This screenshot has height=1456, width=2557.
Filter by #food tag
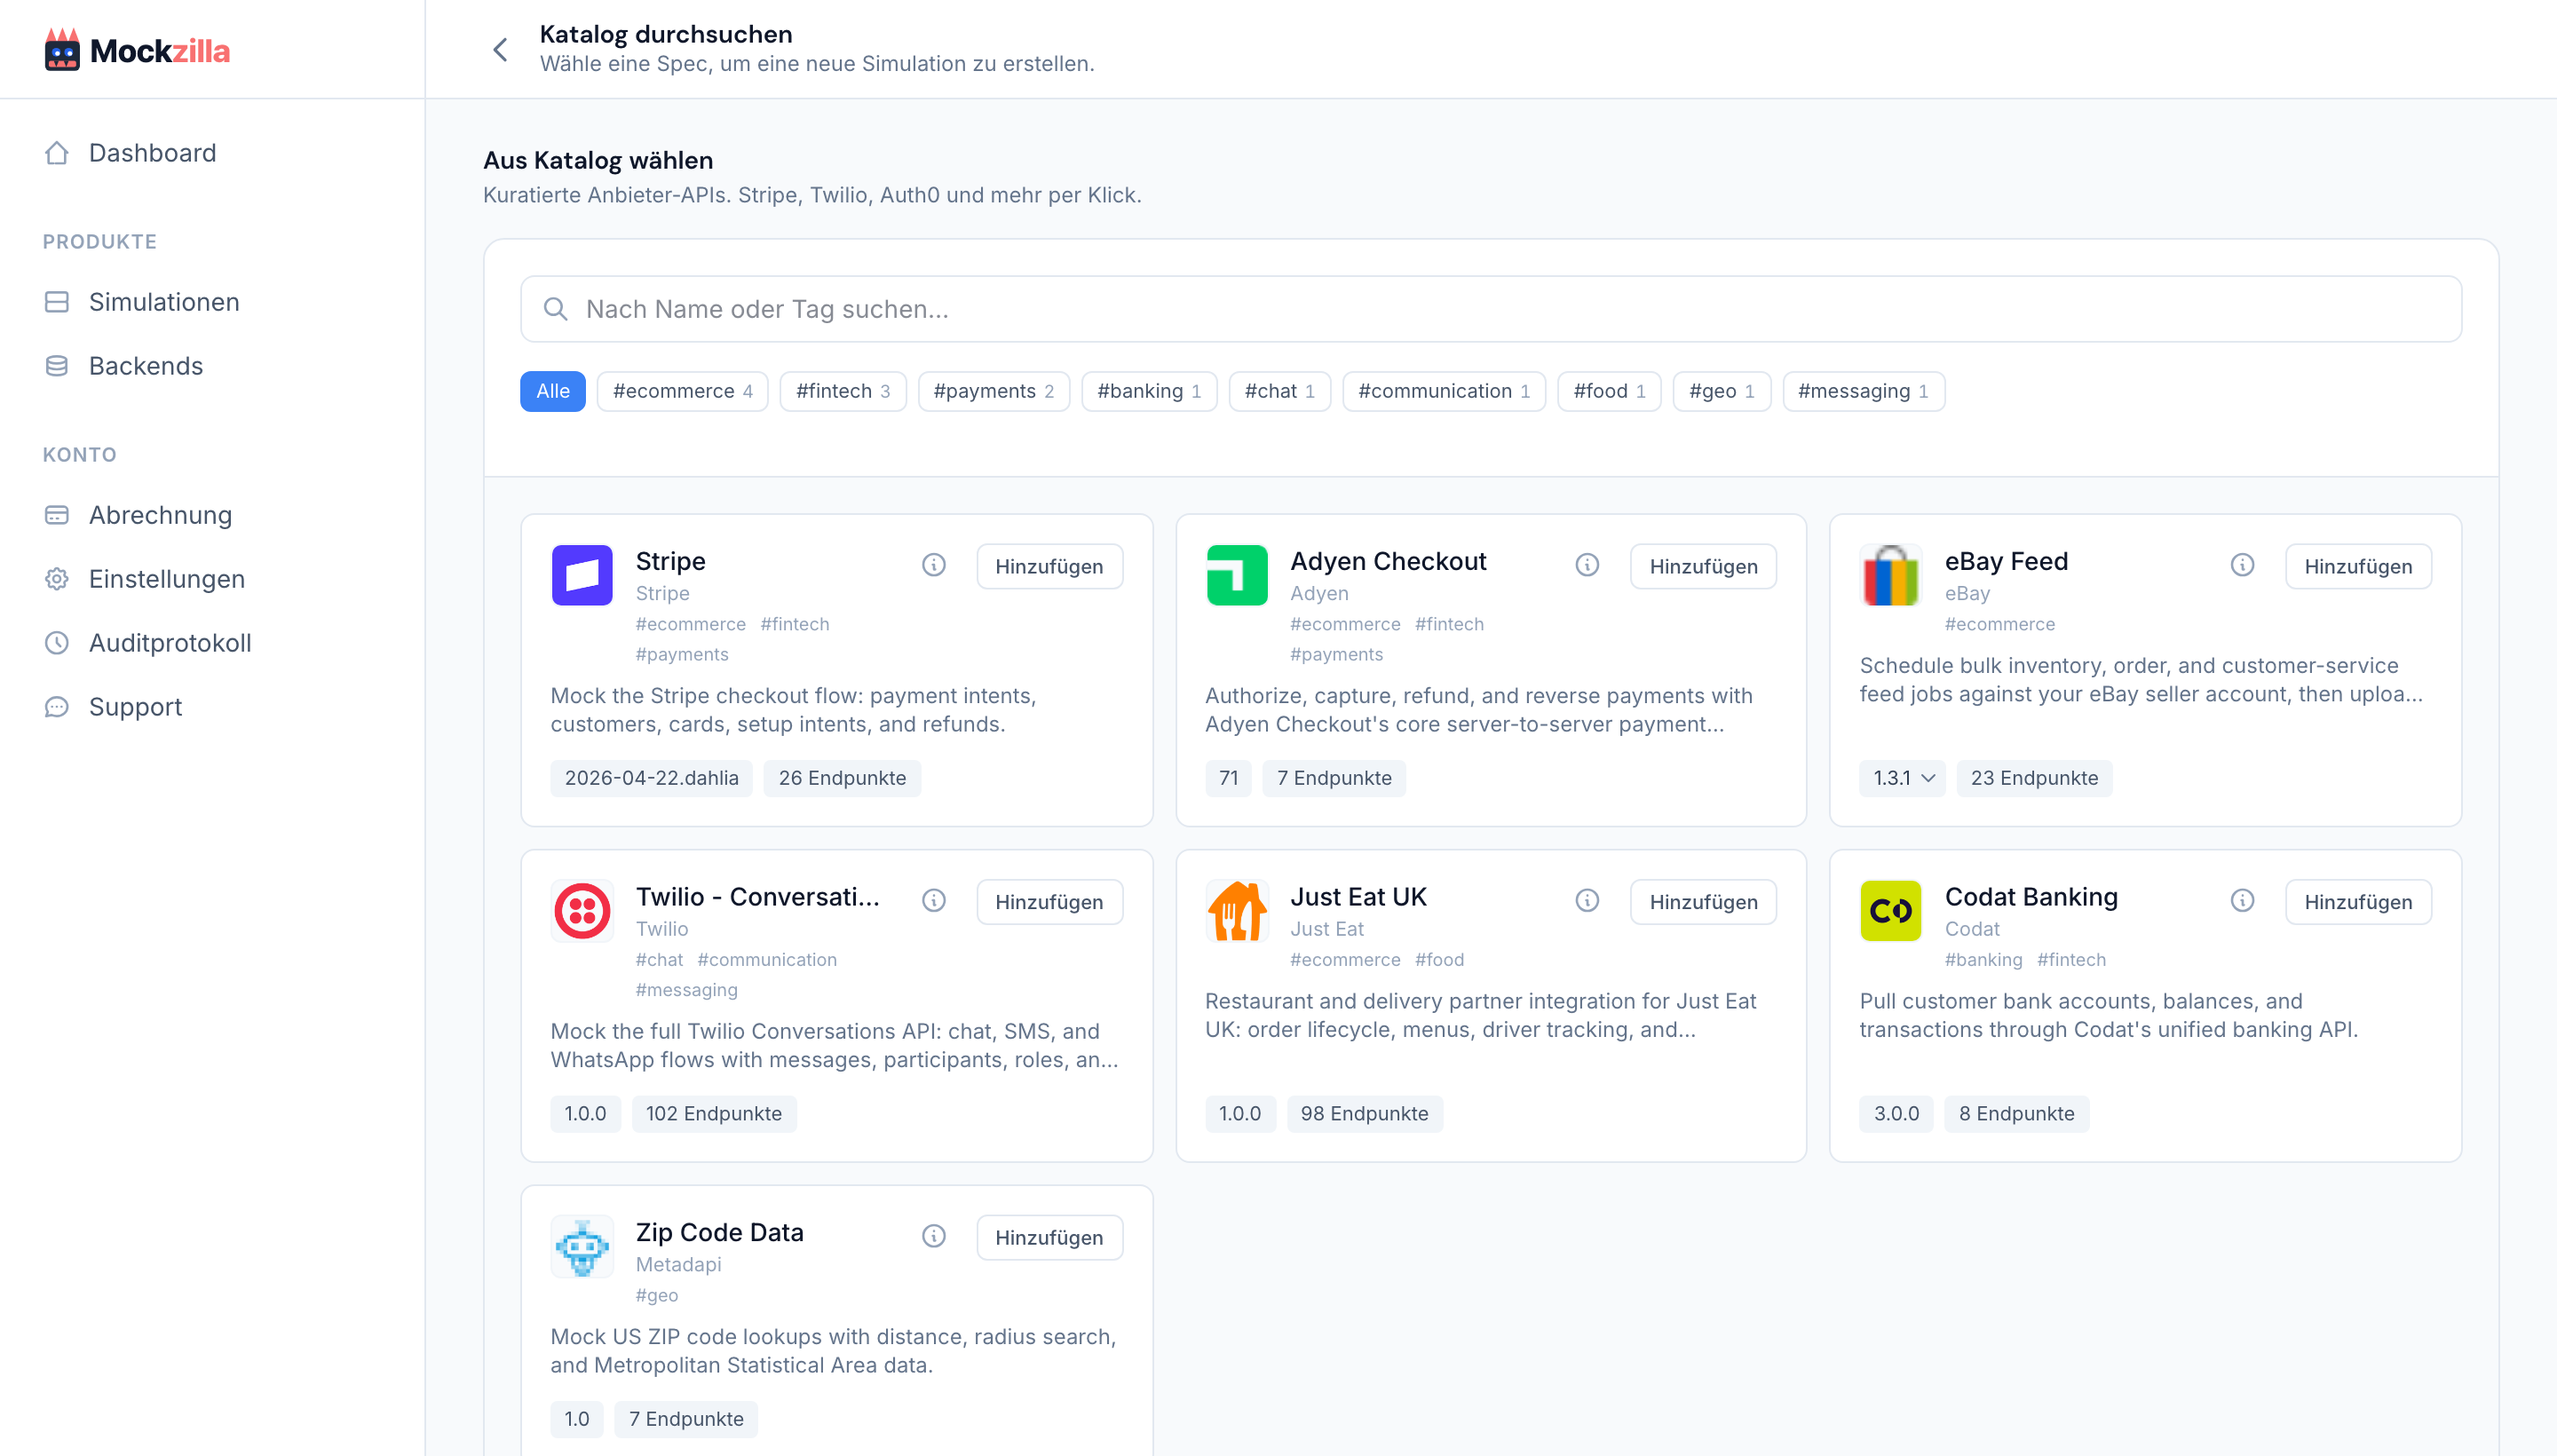point(1610,391)
